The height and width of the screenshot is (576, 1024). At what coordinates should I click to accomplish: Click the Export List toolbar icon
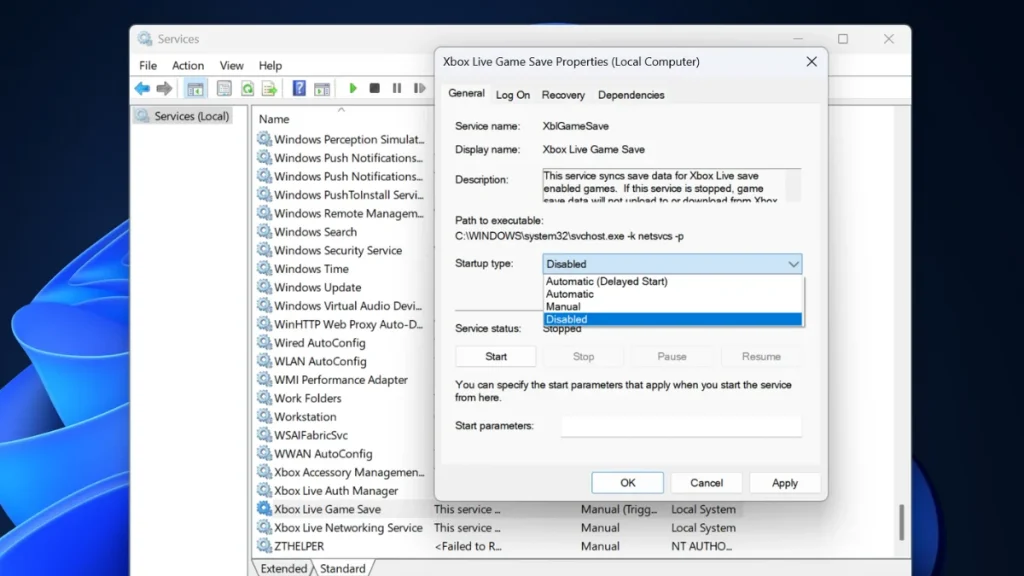(270, 88)
